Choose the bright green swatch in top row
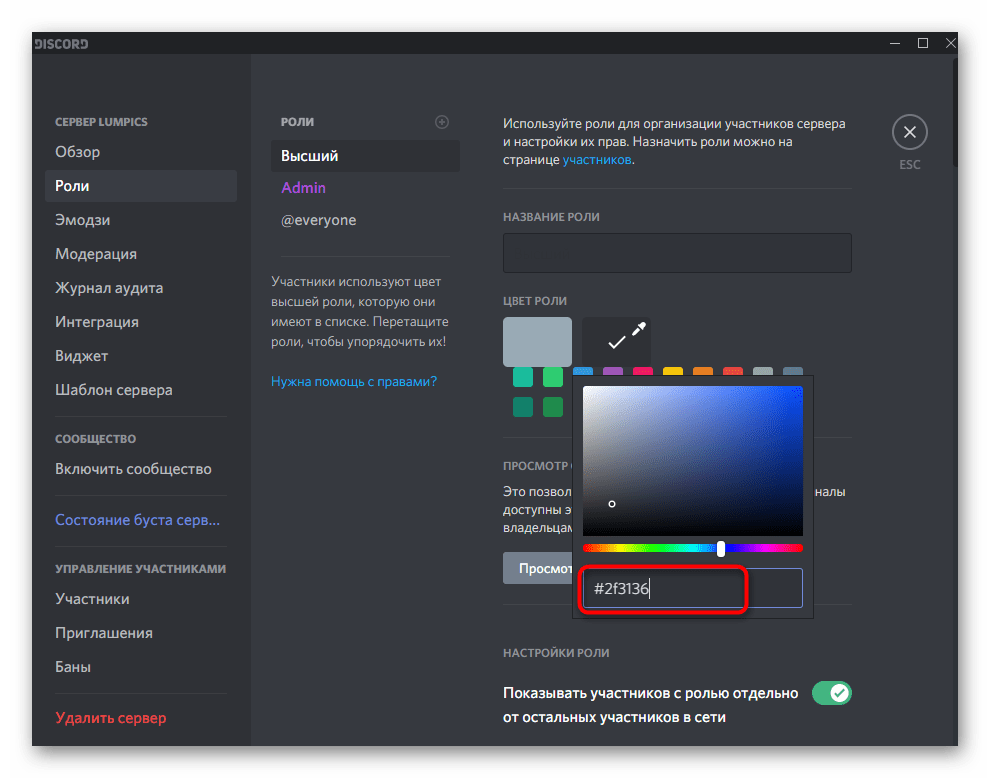This screenshot has height=778, width=990. 553,378
